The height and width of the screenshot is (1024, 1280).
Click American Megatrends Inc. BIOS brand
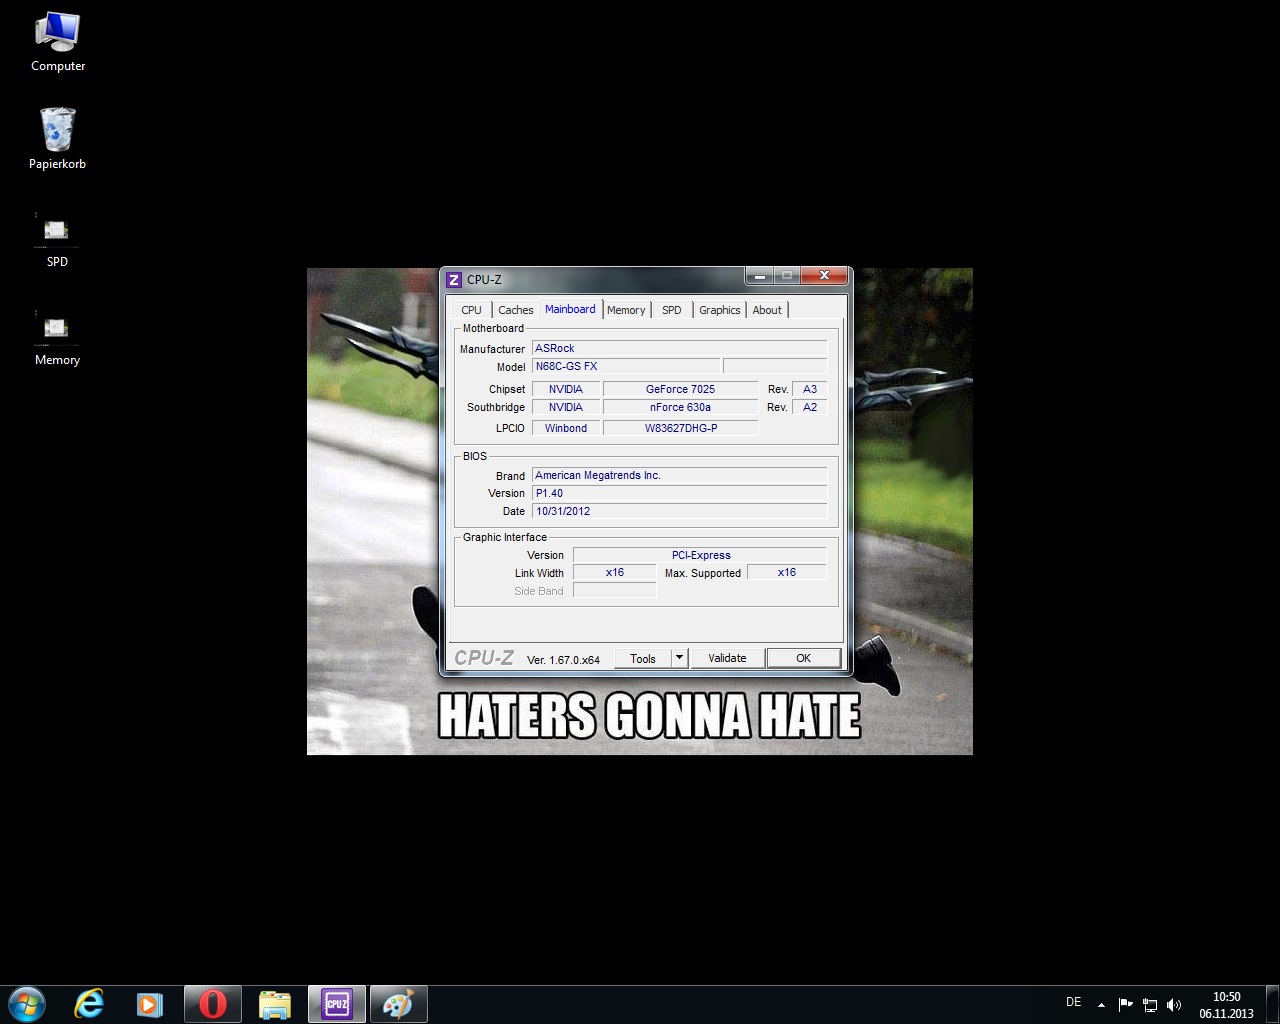680,475
